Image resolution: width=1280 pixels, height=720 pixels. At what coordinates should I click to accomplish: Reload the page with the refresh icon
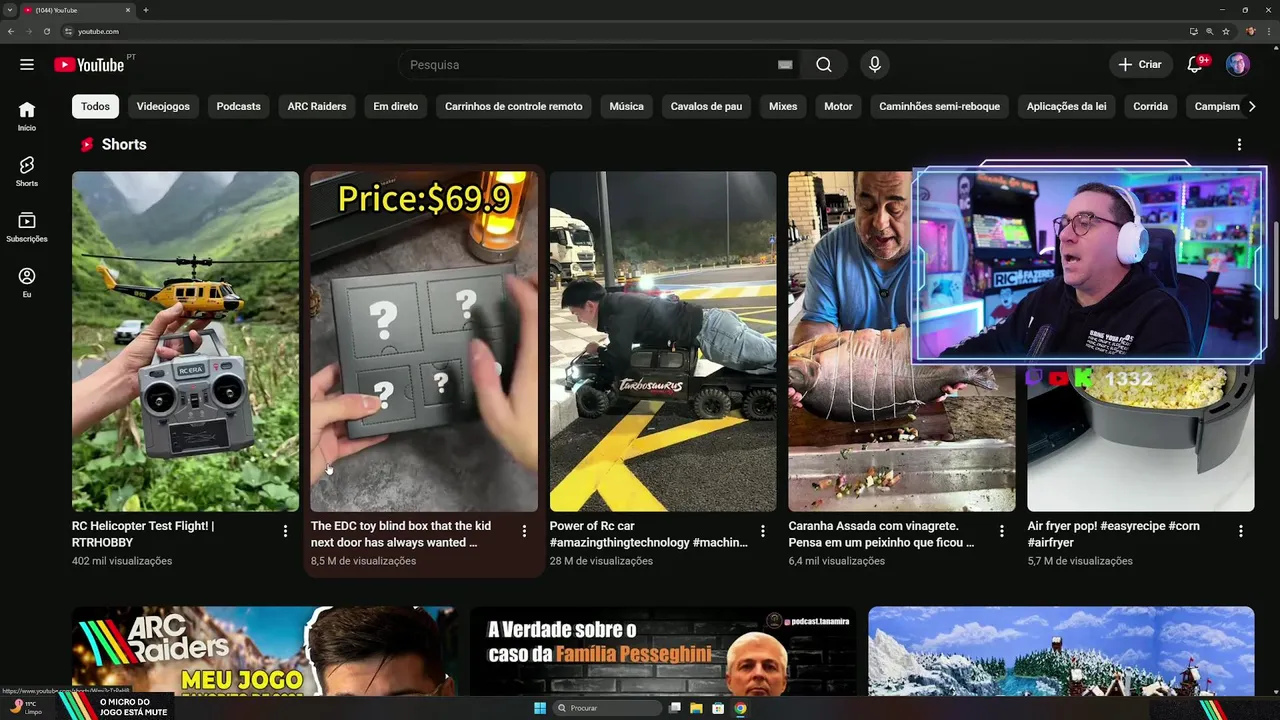click(x=47, y=31)
